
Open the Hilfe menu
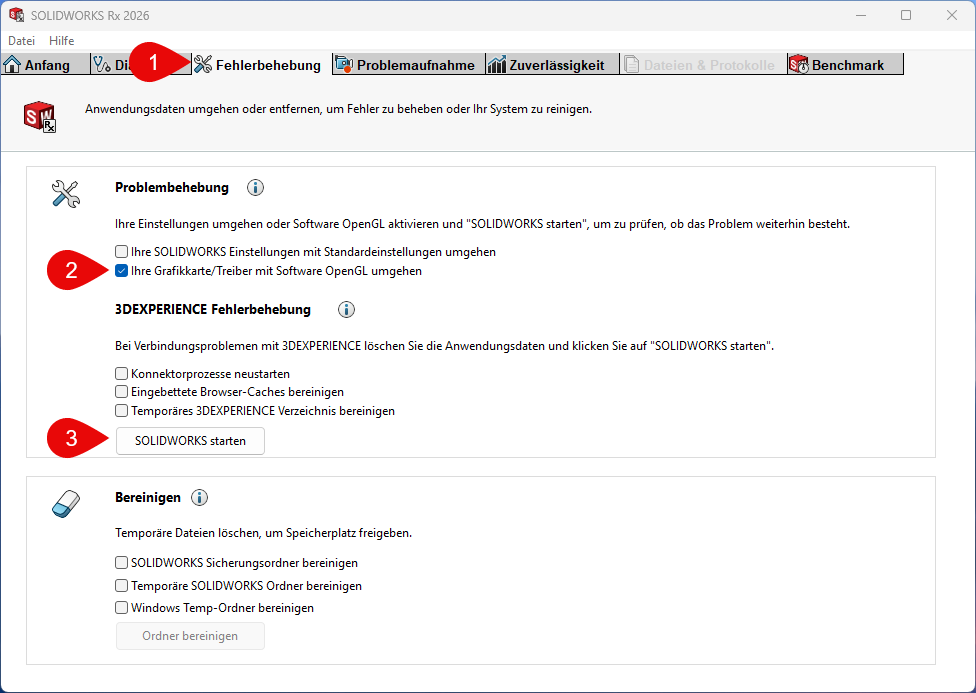click(61, 41)
